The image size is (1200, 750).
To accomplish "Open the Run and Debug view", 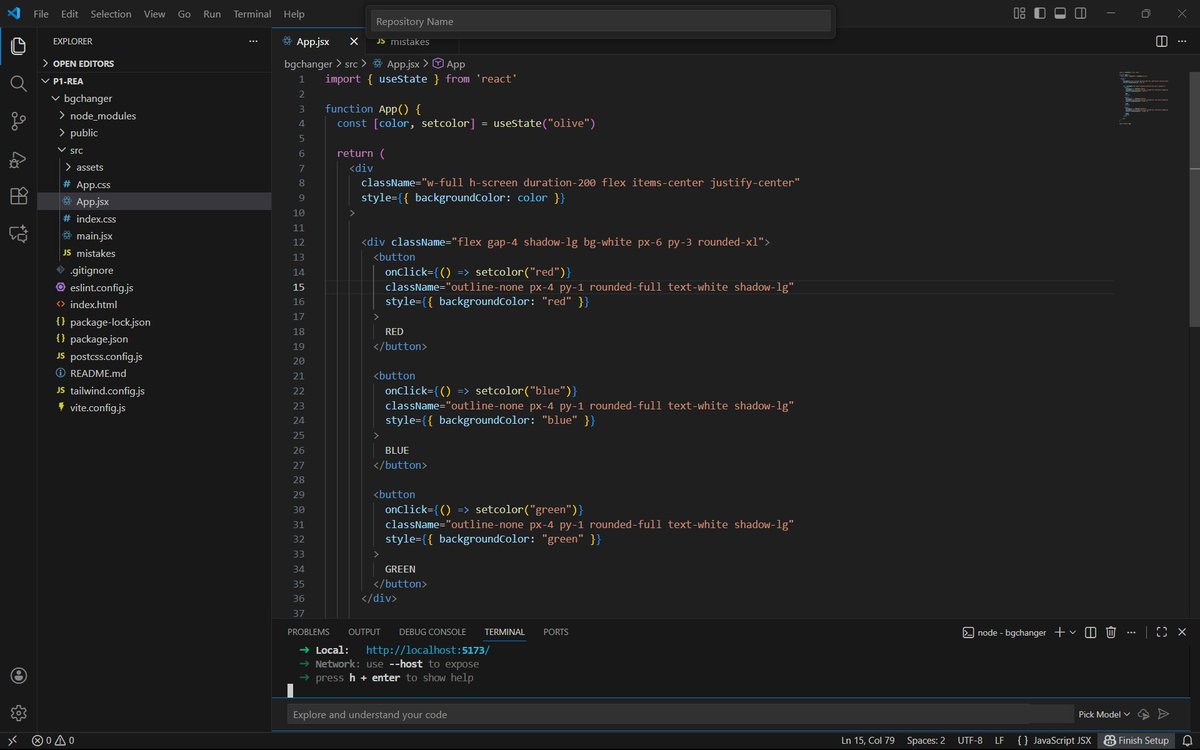I will pos(18,160).
